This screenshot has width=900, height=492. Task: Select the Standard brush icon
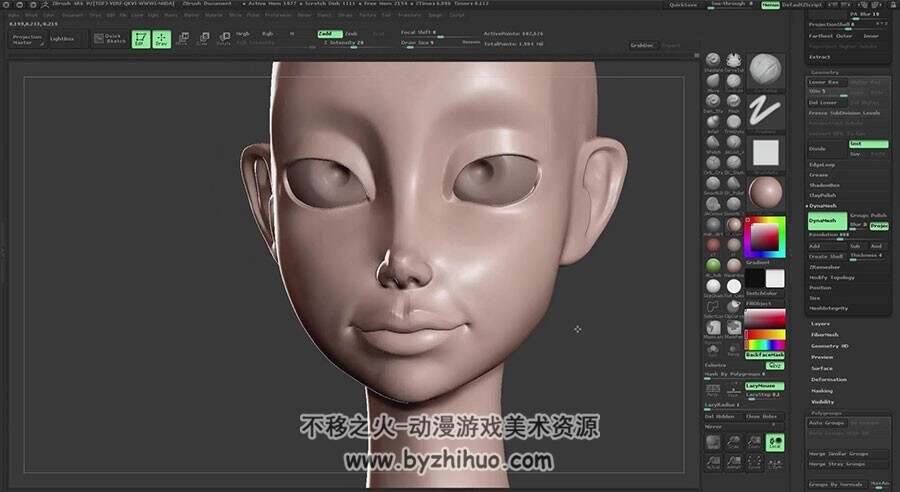[713, 60]
